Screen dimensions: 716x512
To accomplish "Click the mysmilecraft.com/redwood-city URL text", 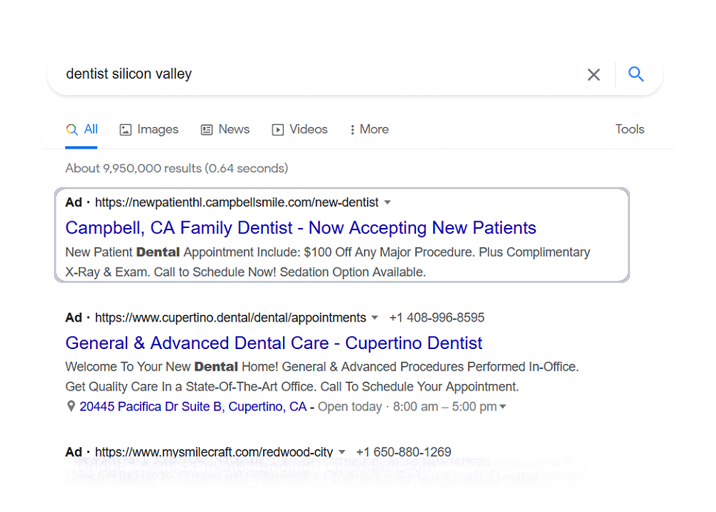I will click(x=214, y=452).
